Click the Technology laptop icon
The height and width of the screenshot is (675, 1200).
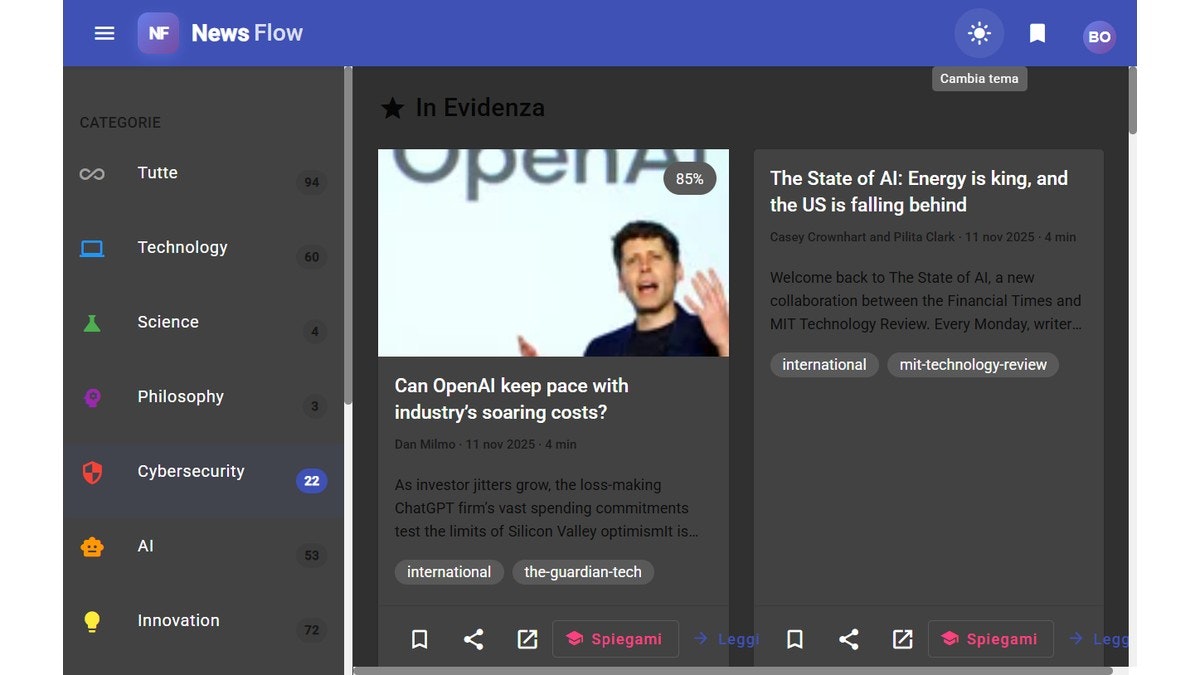(x=92, y=248)
